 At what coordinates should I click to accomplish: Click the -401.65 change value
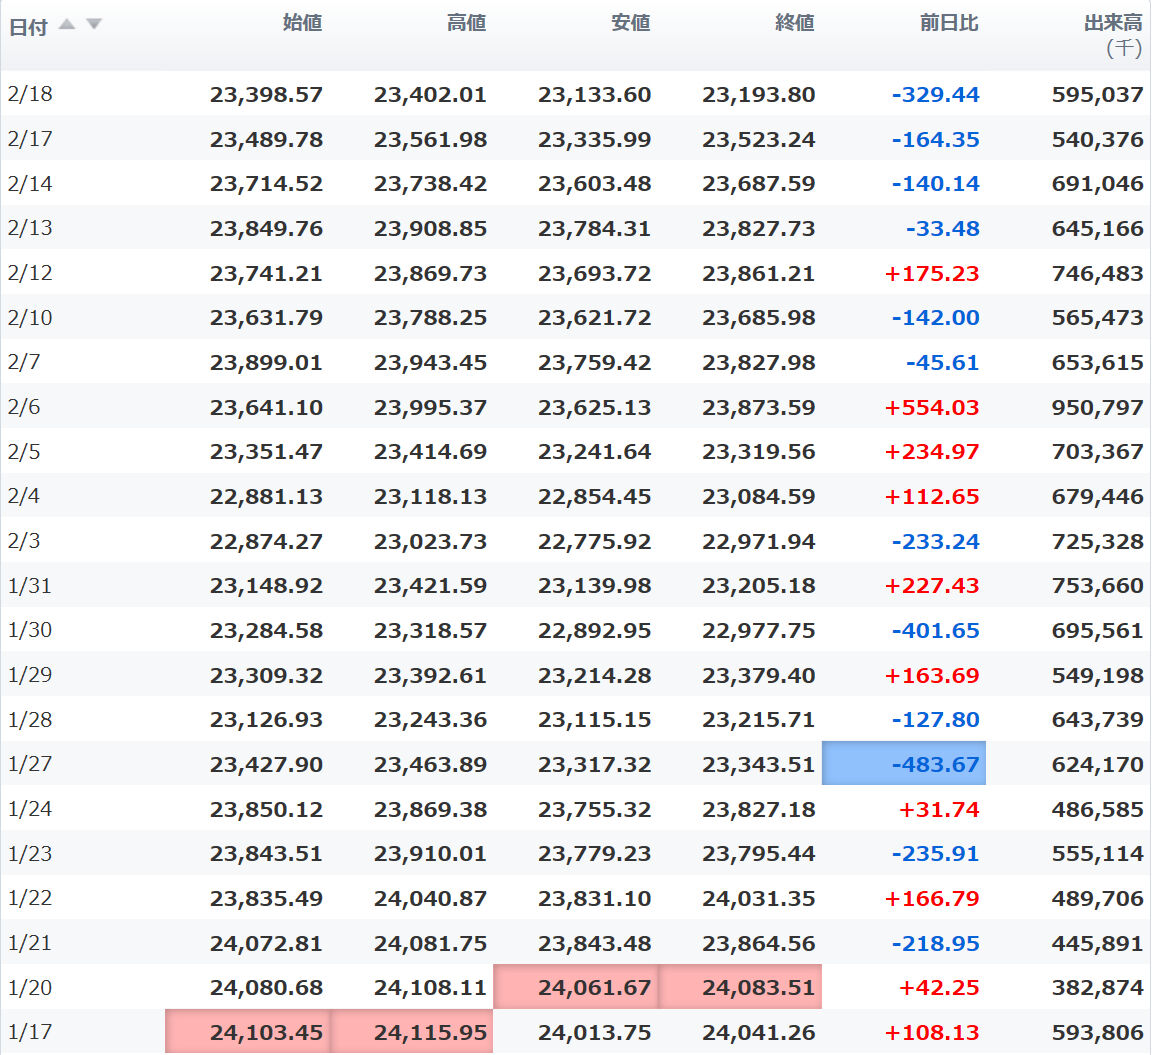tap(935, 631)
